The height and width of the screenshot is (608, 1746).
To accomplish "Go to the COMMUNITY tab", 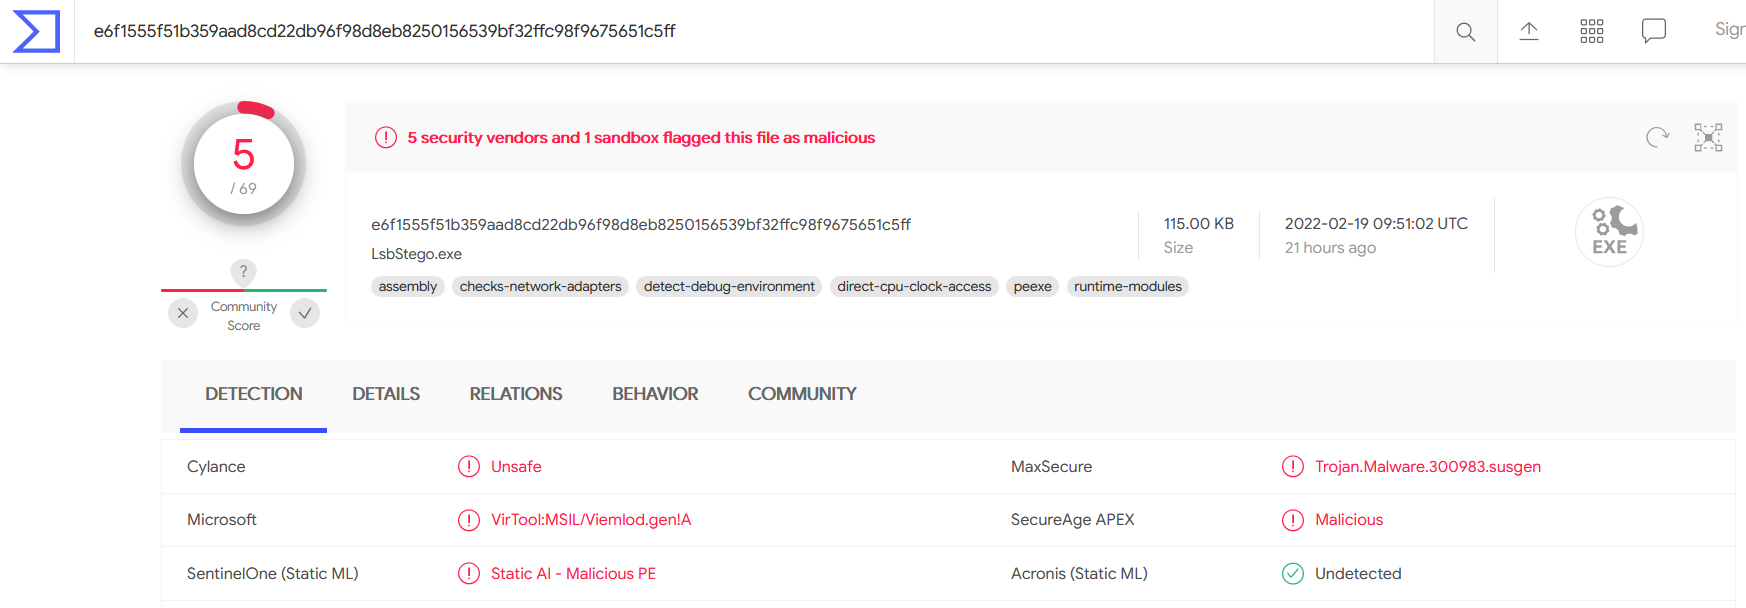I will coord(802,394).
